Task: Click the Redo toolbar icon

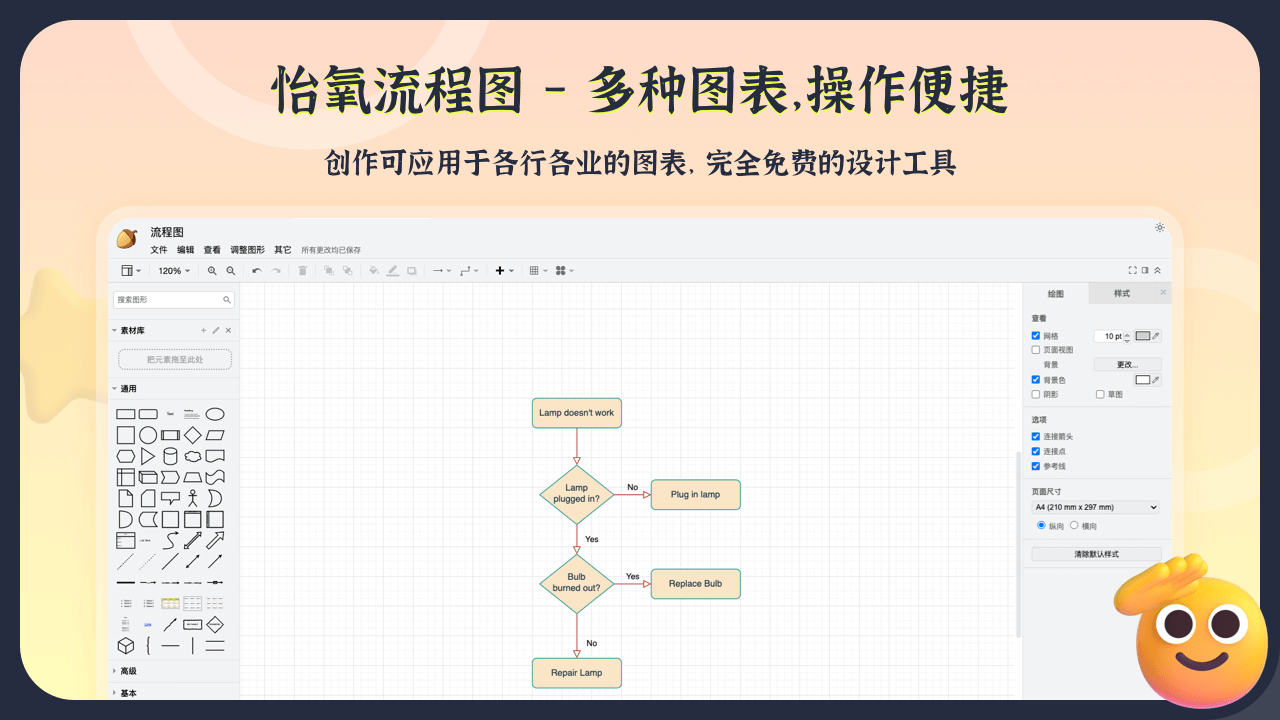Action: tap(276, 270)
